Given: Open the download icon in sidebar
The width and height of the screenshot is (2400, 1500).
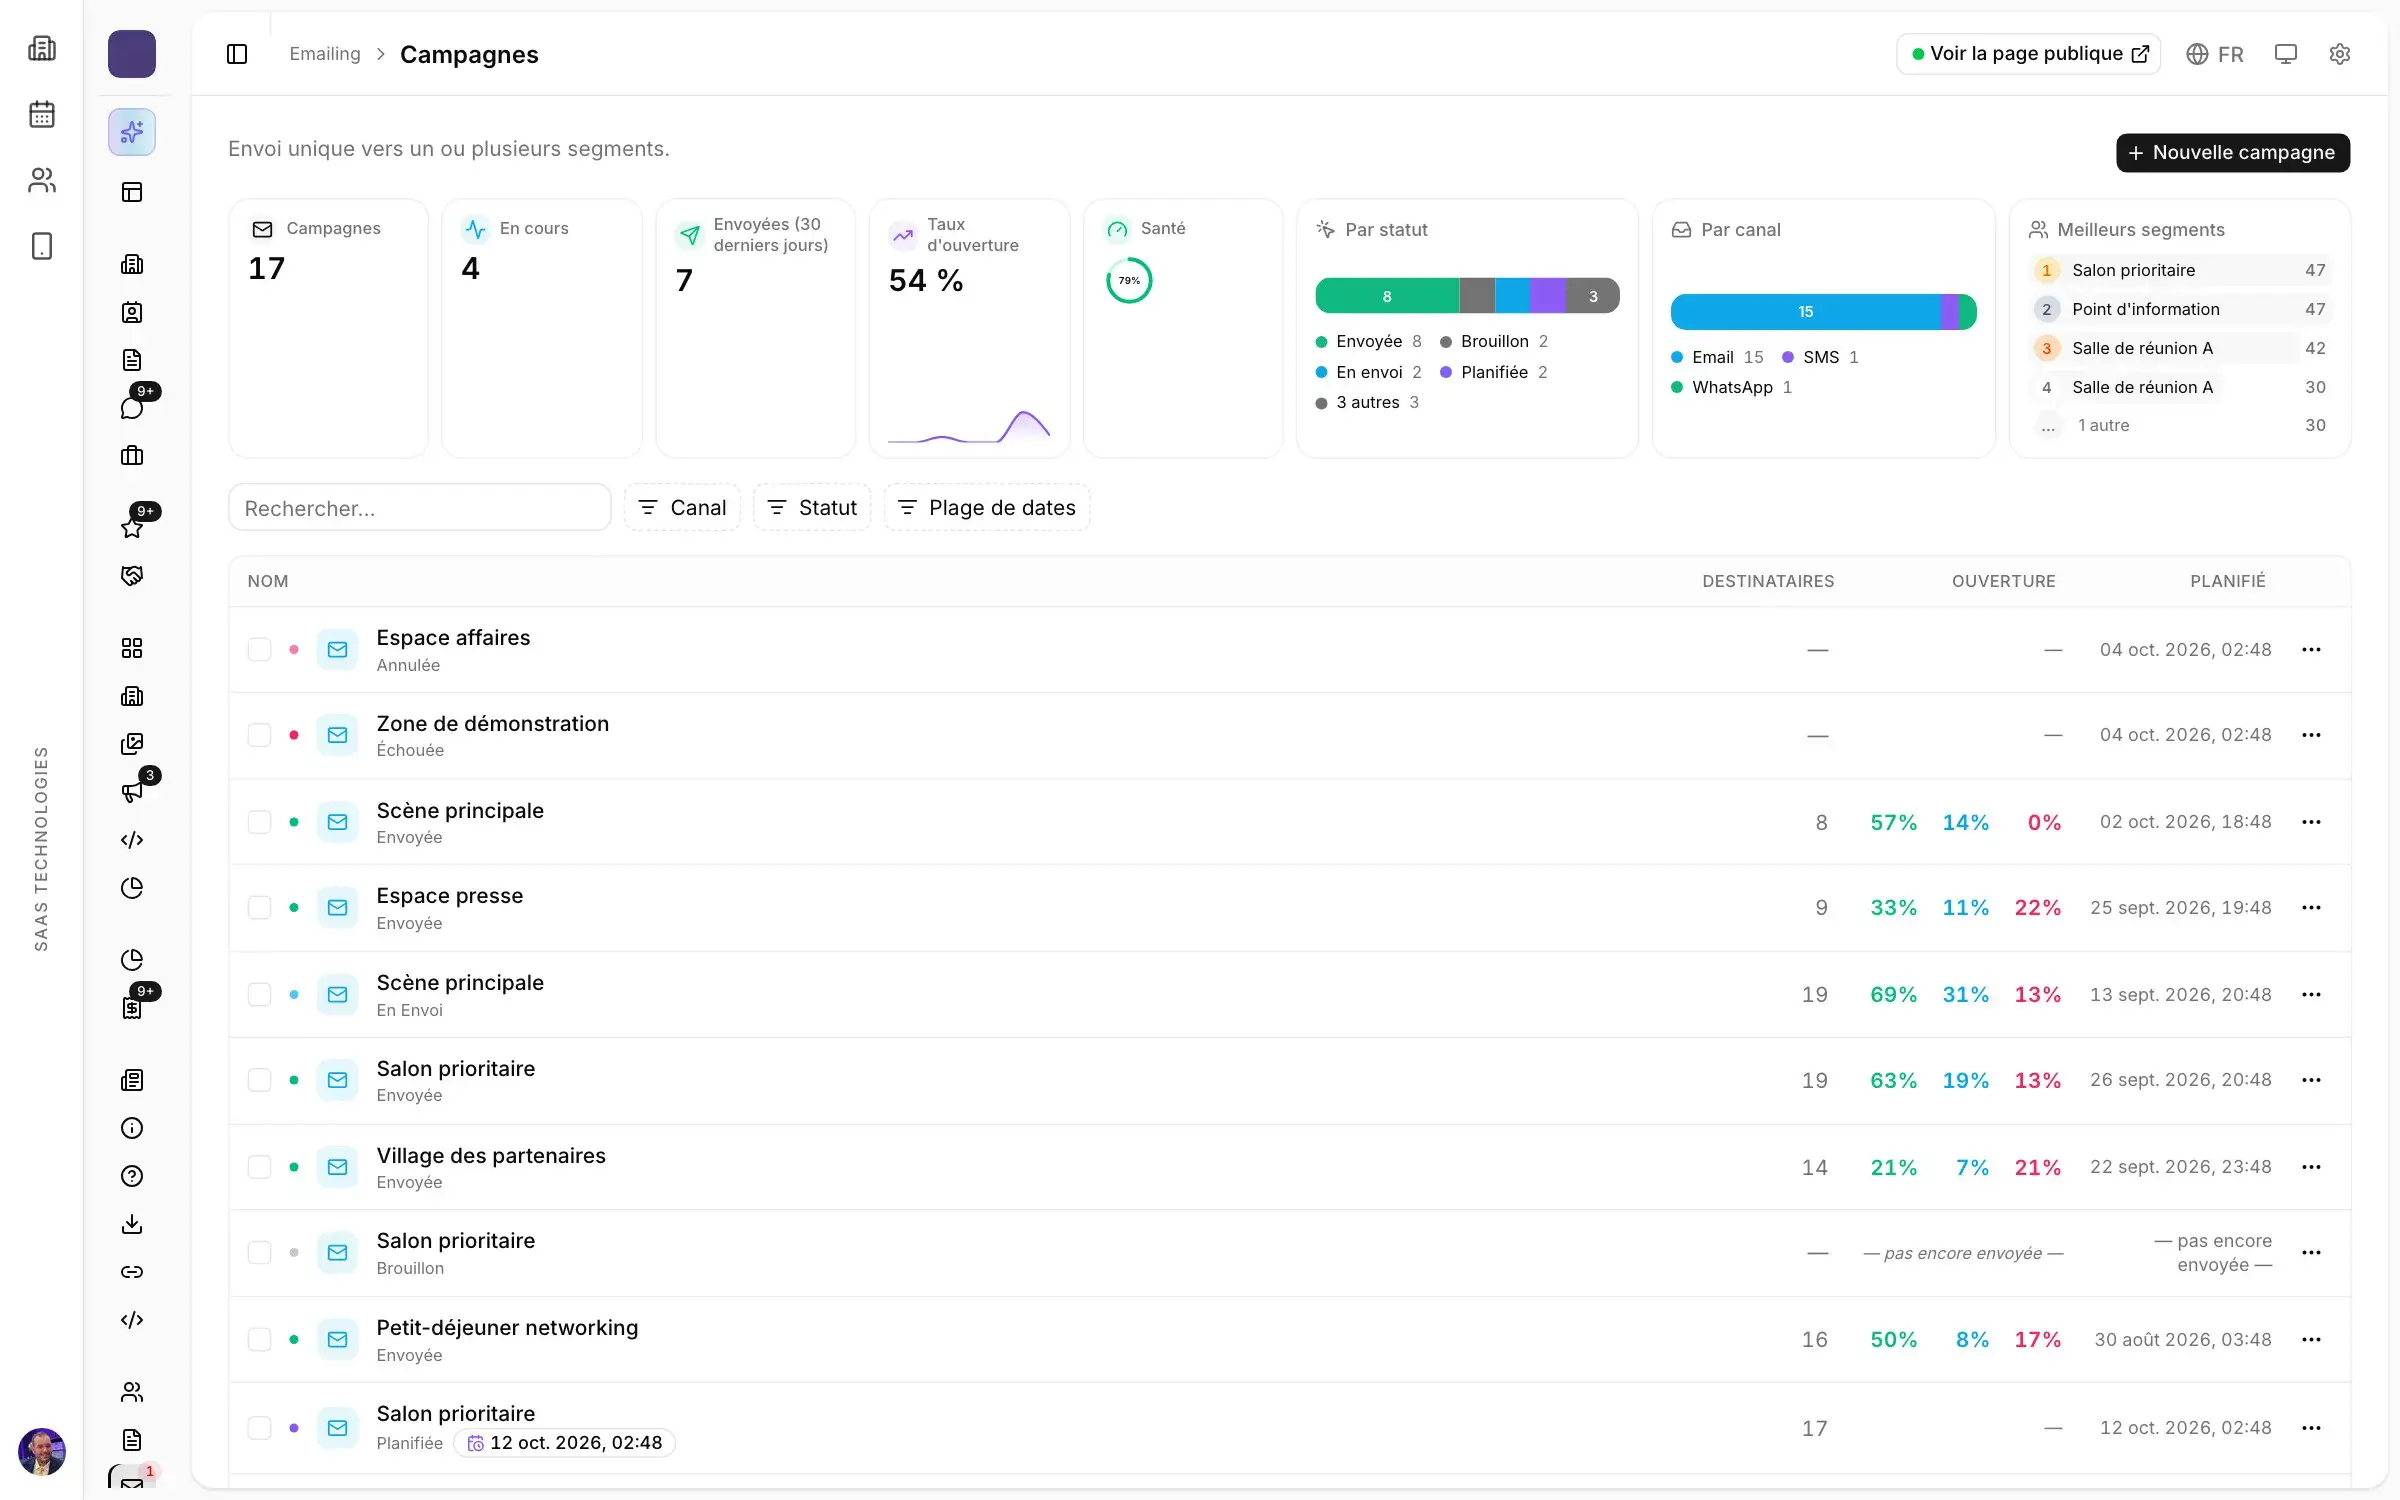Looking at the screenshot, I should [132, 1224].
